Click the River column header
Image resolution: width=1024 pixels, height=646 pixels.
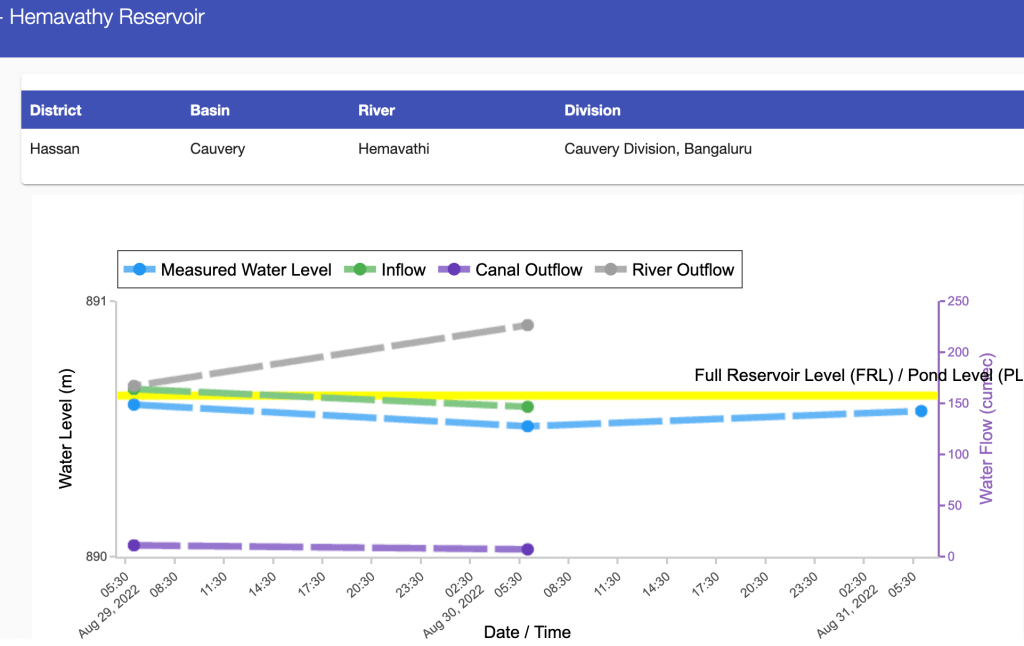click(x=376, y=110)
